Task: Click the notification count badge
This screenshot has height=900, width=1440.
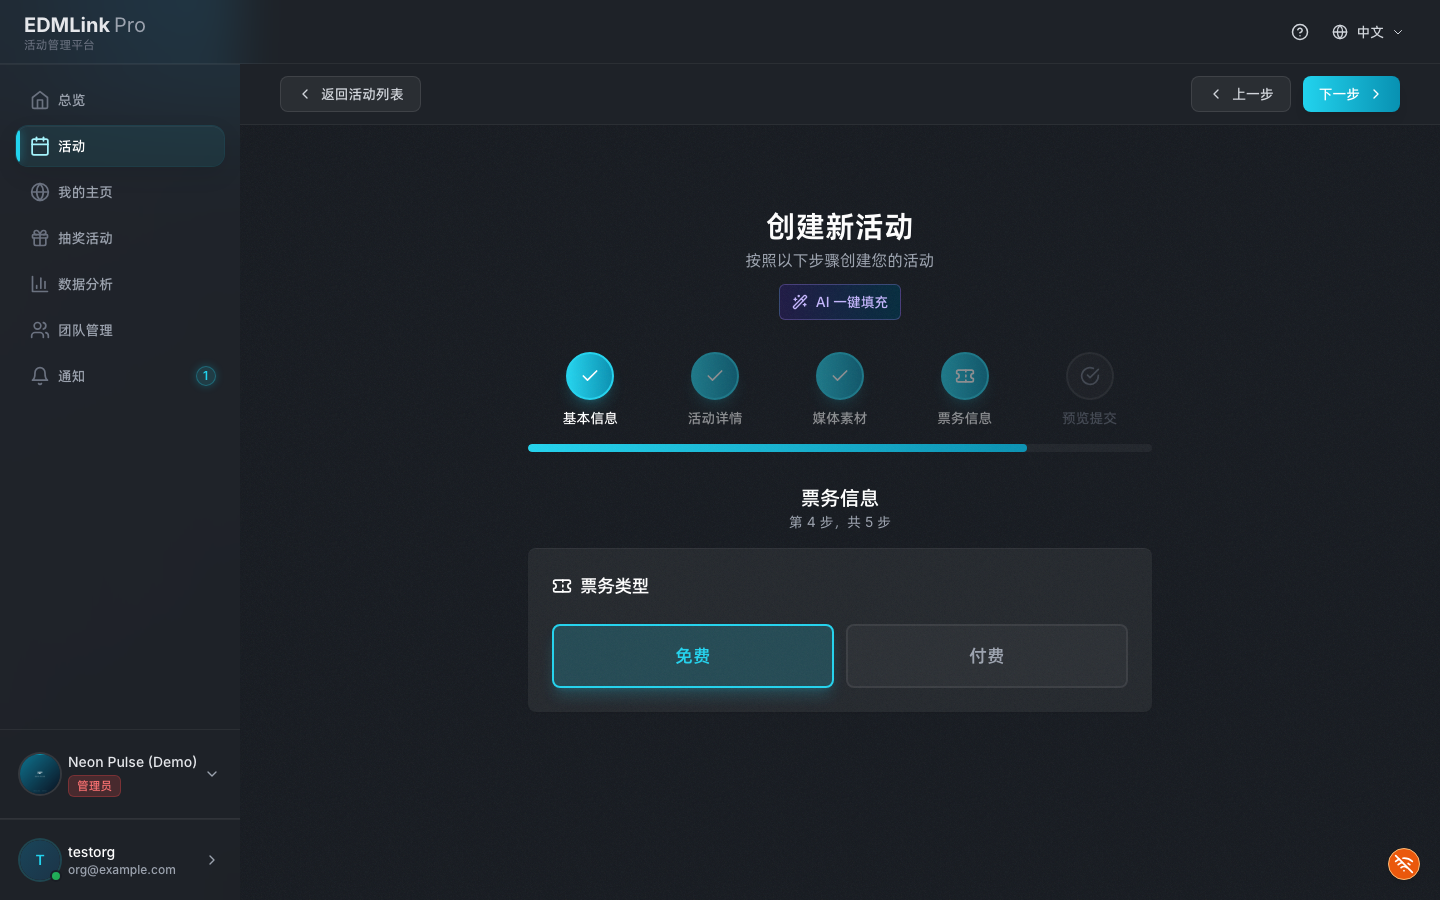Action: 206,376
